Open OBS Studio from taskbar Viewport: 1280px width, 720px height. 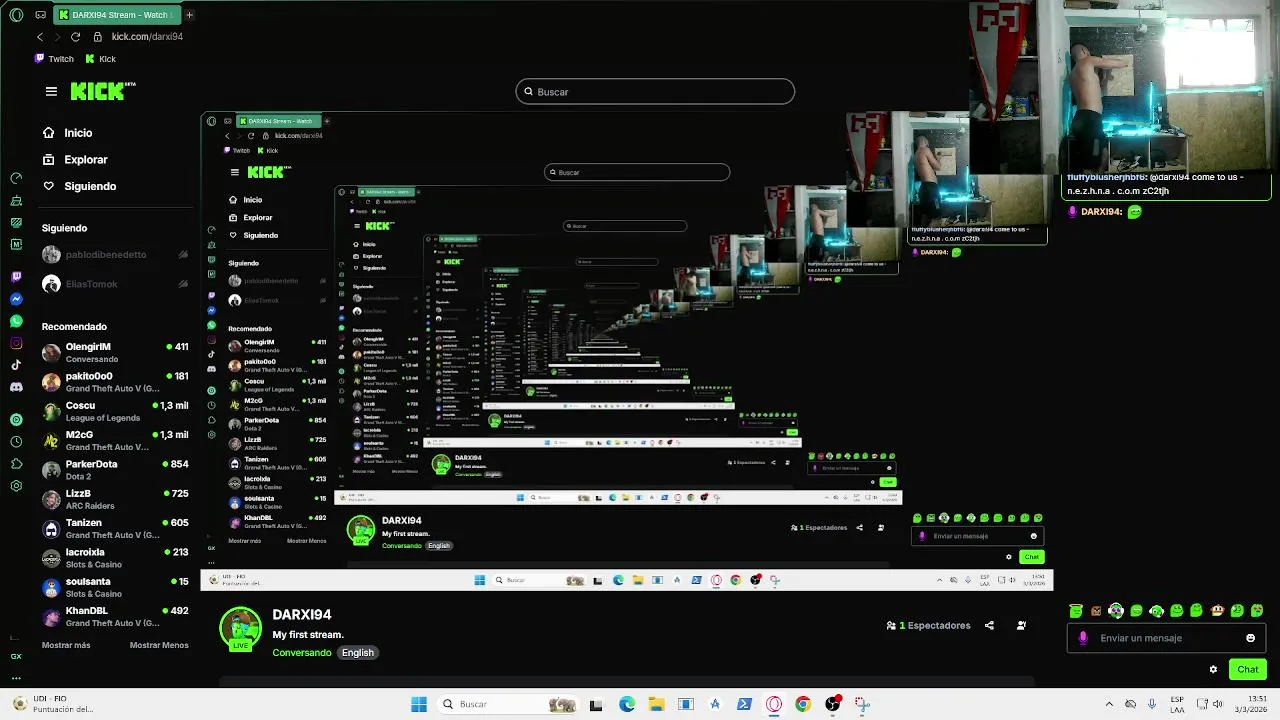click(x=832, y=704)
